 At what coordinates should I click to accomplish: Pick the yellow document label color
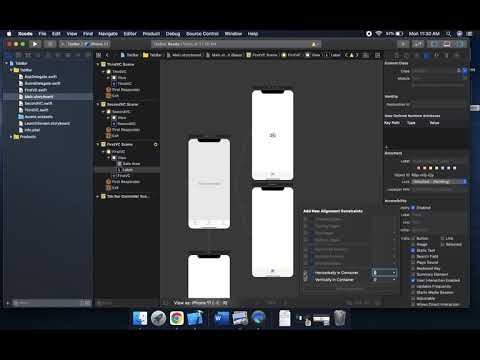click(x=431, y=168)
